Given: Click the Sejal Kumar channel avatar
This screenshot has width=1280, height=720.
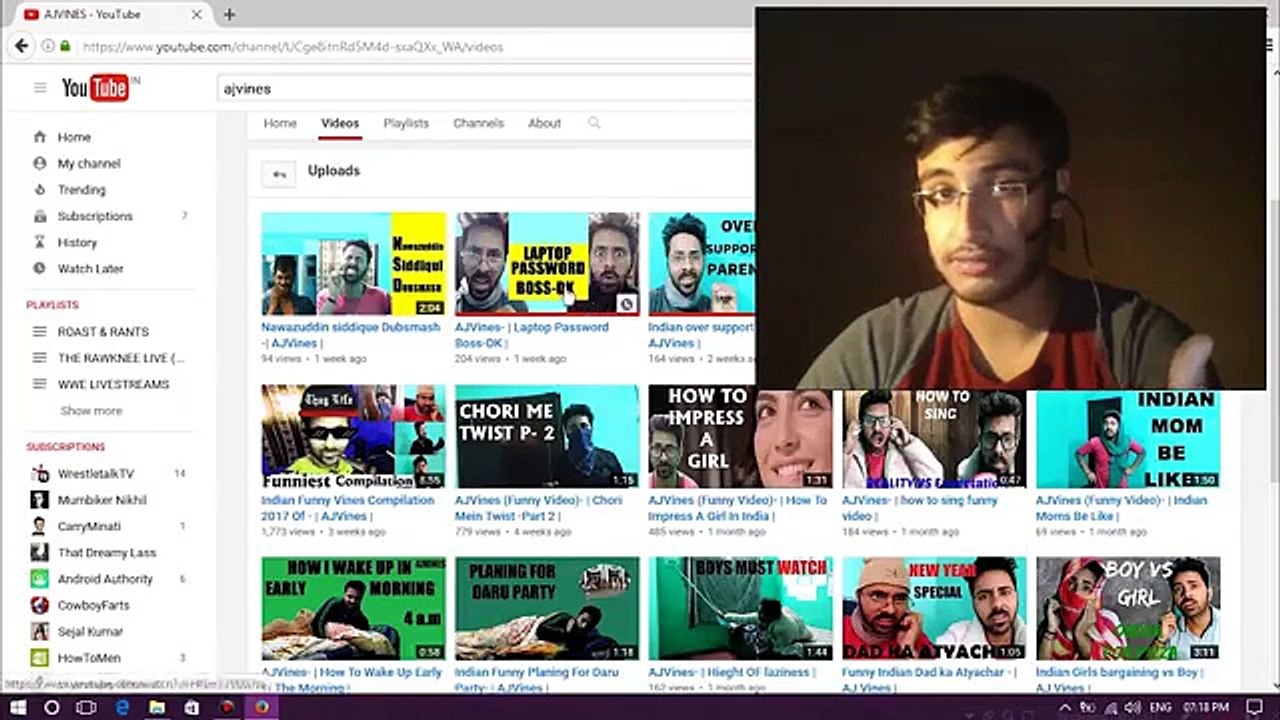Looking at the screenshot, I should 40,631.
